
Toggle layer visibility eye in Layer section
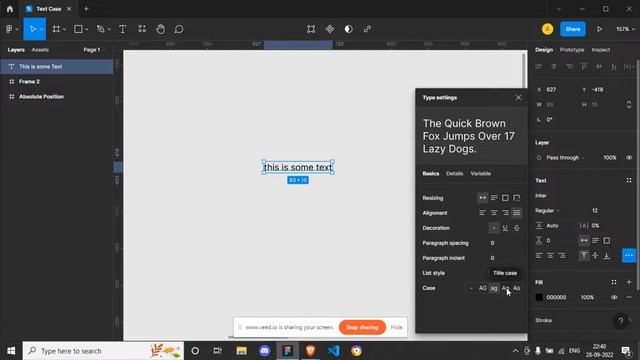(x=629, y=158)
